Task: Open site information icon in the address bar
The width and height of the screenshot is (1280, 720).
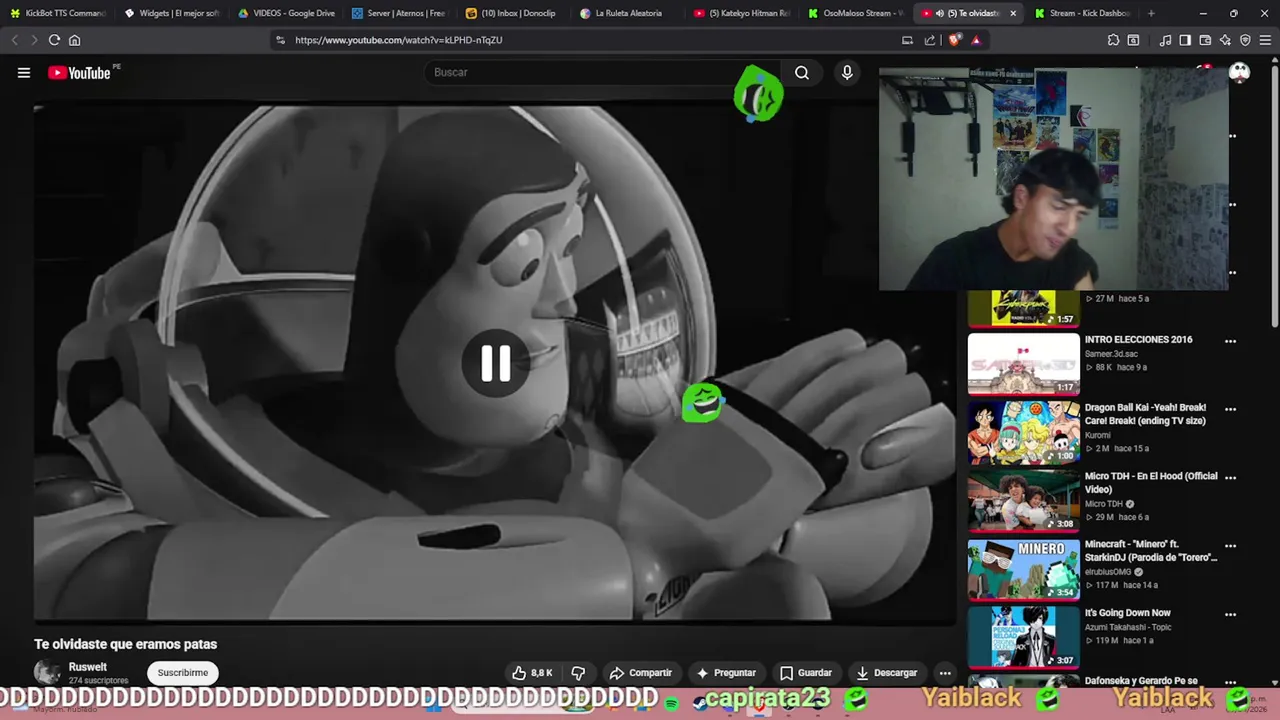Action: pyautogui.click(x=280, y=40)
